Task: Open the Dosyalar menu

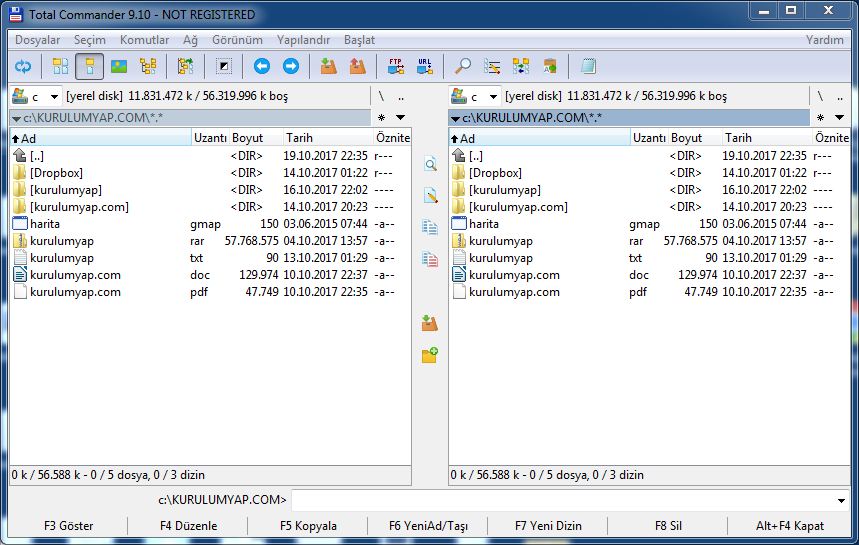Action: coord(37,40)
